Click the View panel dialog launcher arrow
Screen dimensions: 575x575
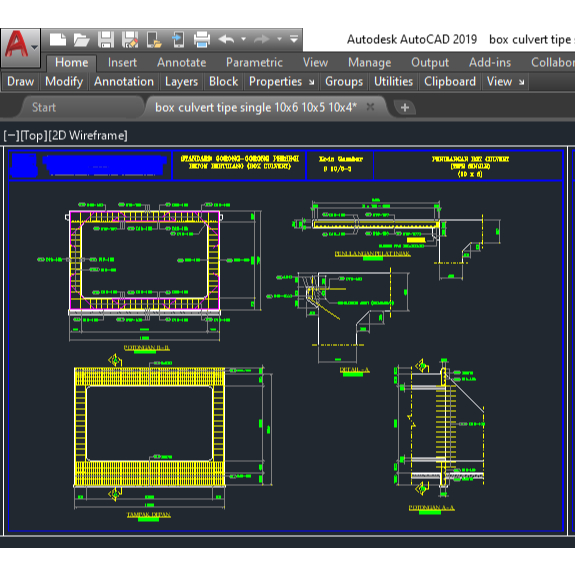(x=521, y=82)
